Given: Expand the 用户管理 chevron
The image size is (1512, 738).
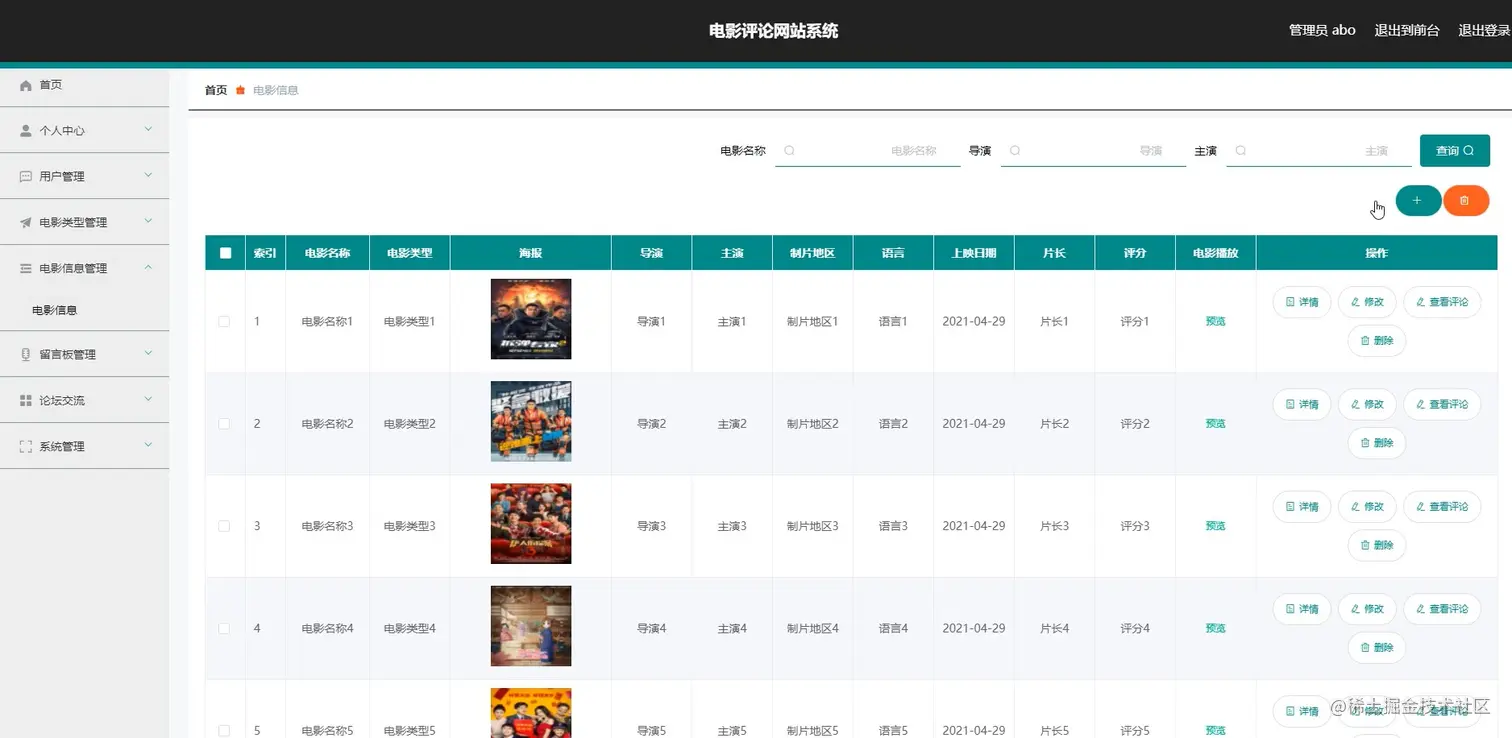Looking at the screenshot, I should tap(148, 176).
